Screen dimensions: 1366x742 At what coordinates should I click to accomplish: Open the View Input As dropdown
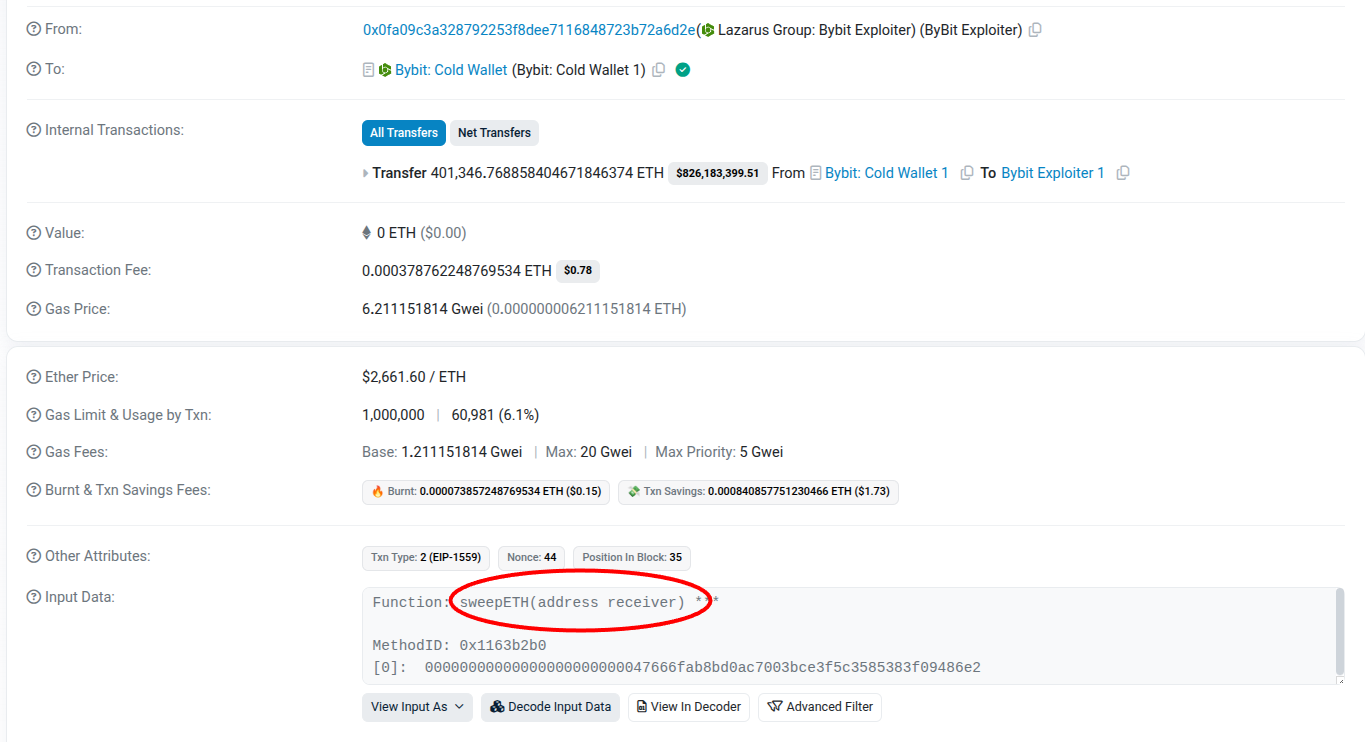coord(417,707)
